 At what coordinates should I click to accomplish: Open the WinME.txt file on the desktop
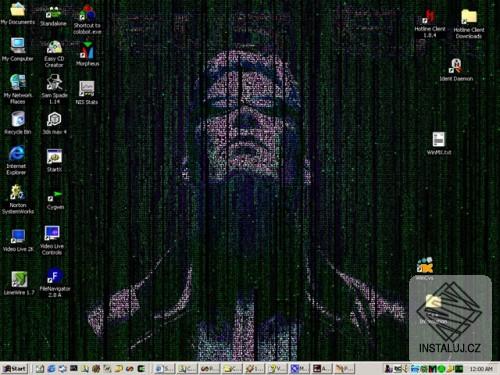coord(439,143)
